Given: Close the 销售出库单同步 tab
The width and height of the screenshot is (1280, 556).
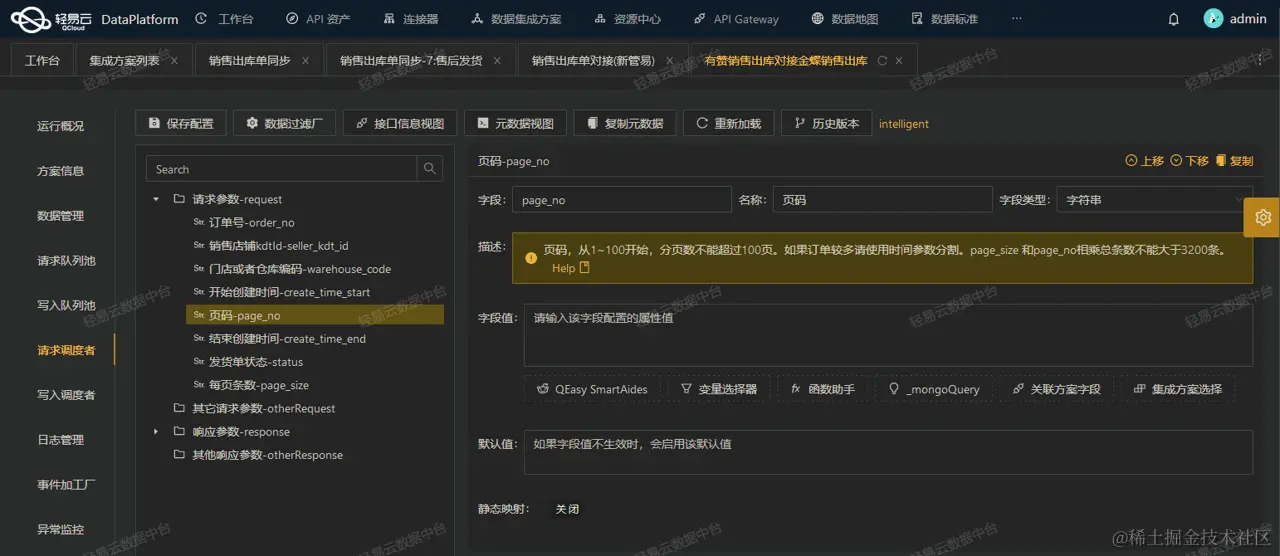Looking at the screenshot, I should point(305,61).
